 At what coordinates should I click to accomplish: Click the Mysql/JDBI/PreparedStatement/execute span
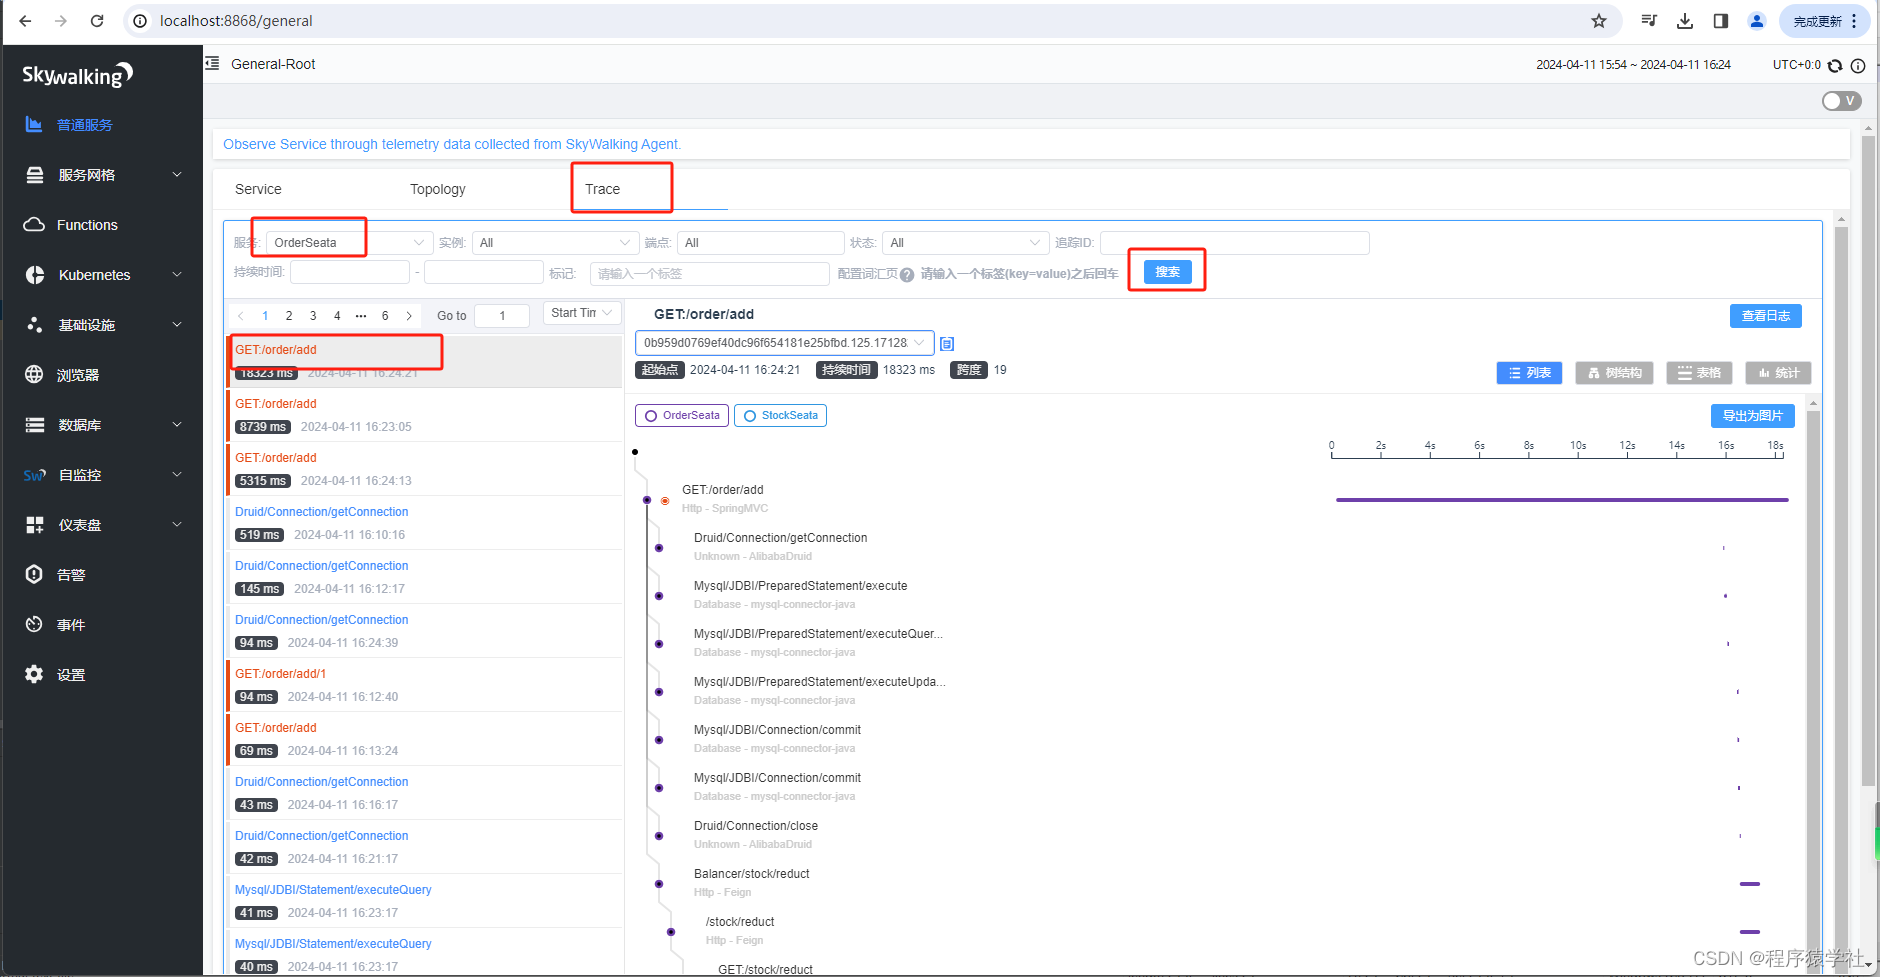coord(800,586)
